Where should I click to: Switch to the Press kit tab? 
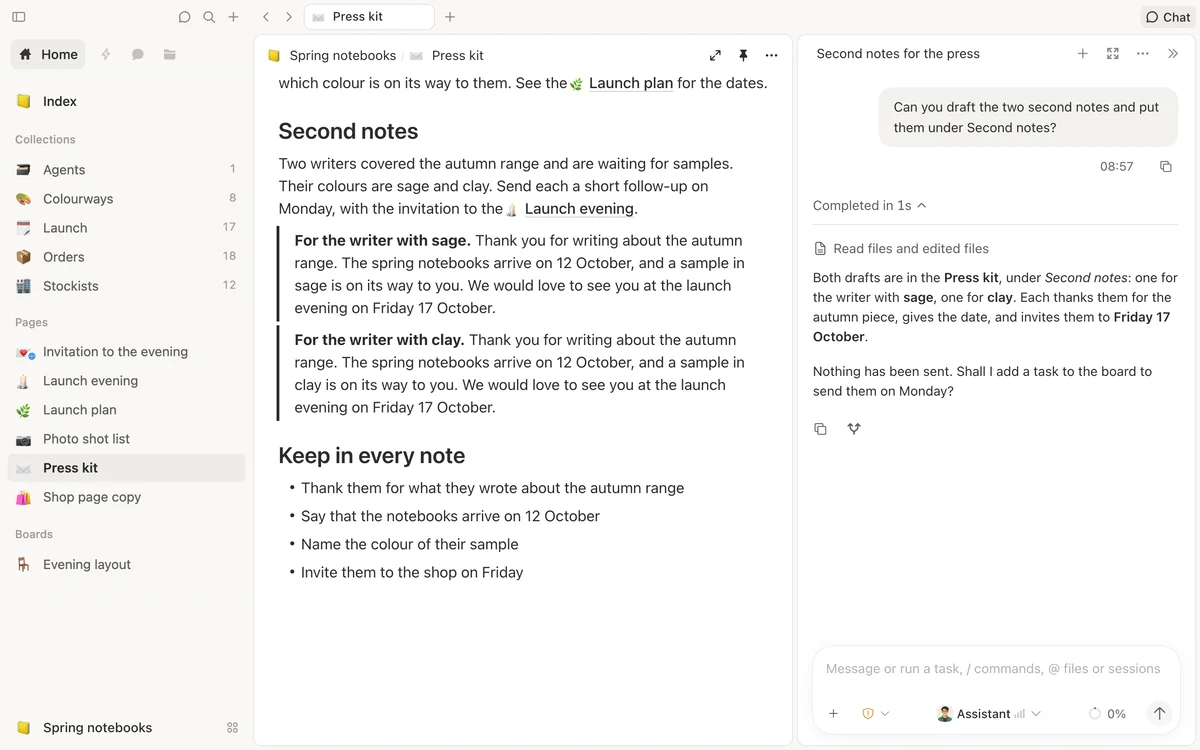click(x=369, y=17)
